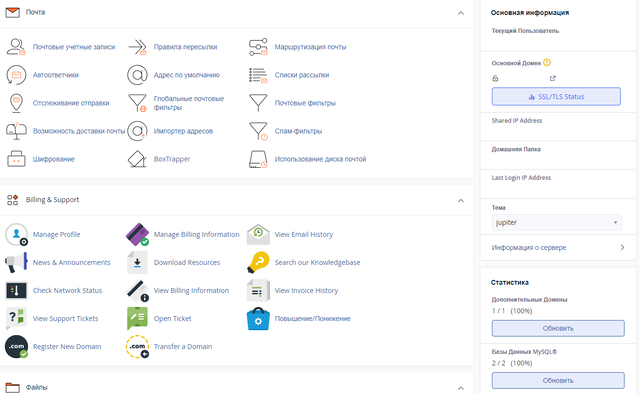Click the Check Network Status icon
The image size is (640, 394).
pyautogui.click(x=16, y=291)
